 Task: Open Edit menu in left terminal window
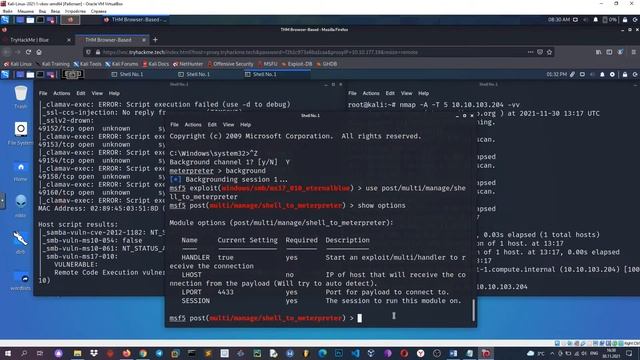click(81, 93)
